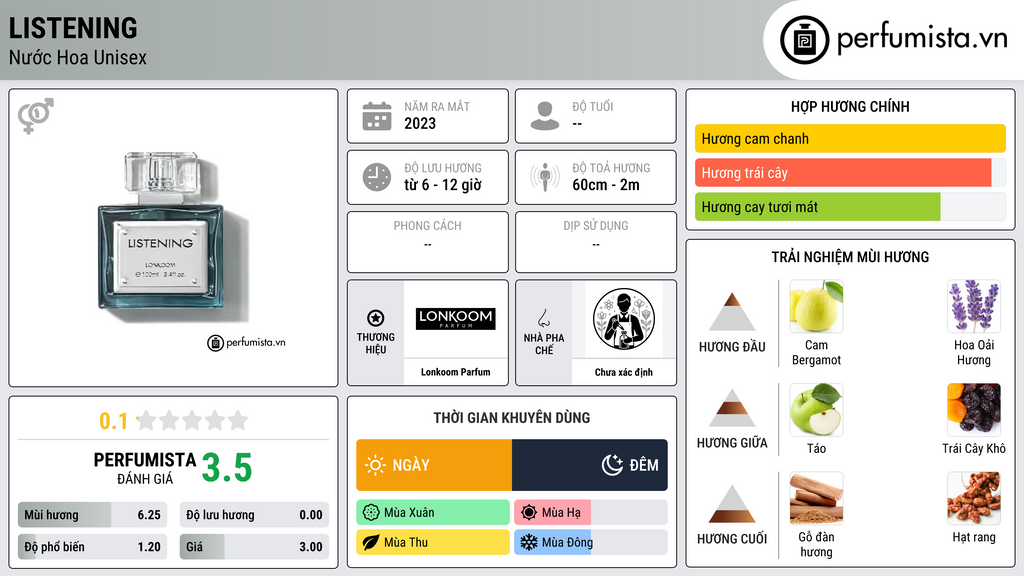Click the moon icon in Đêm
Viewport: 1024px width, 576px height.
click(x=612, y=465)
